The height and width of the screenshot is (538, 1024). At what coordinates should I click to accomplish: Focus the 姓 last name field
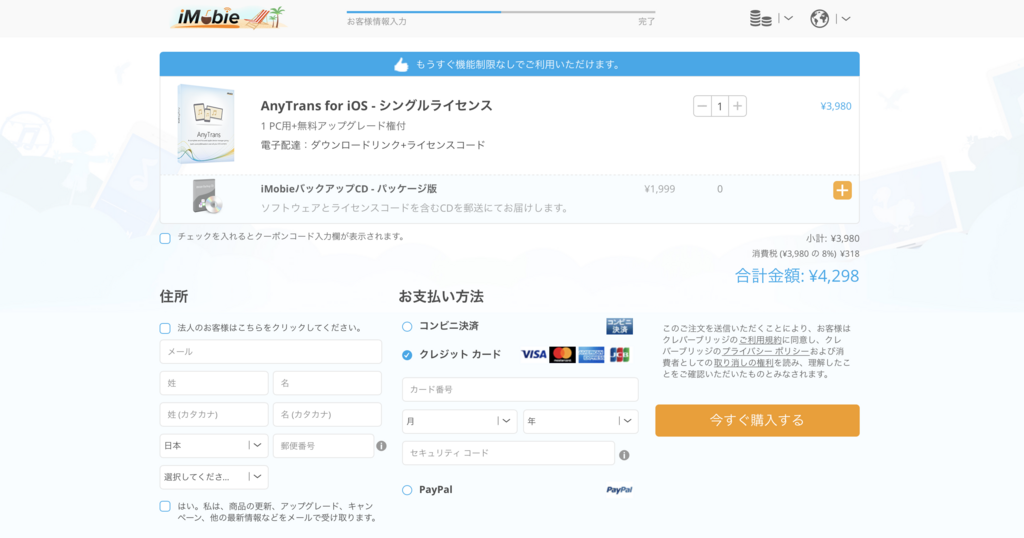pyautogui.click(x=214, y=383)
